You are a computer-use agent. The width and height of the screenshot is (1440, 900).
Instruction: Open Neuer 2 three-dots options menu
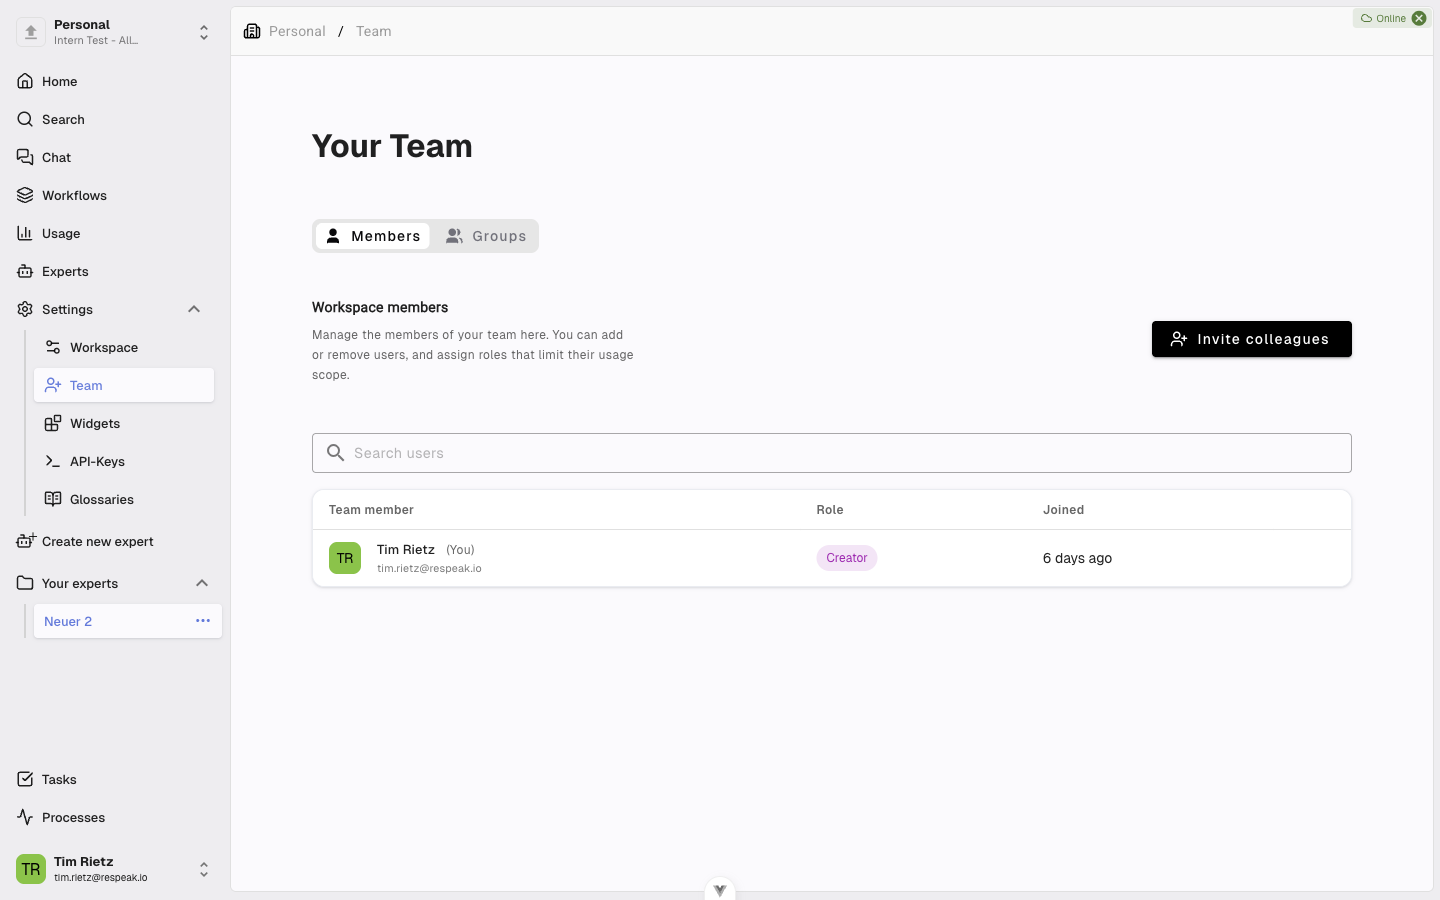pyautogui.click(x=203, y=621)
